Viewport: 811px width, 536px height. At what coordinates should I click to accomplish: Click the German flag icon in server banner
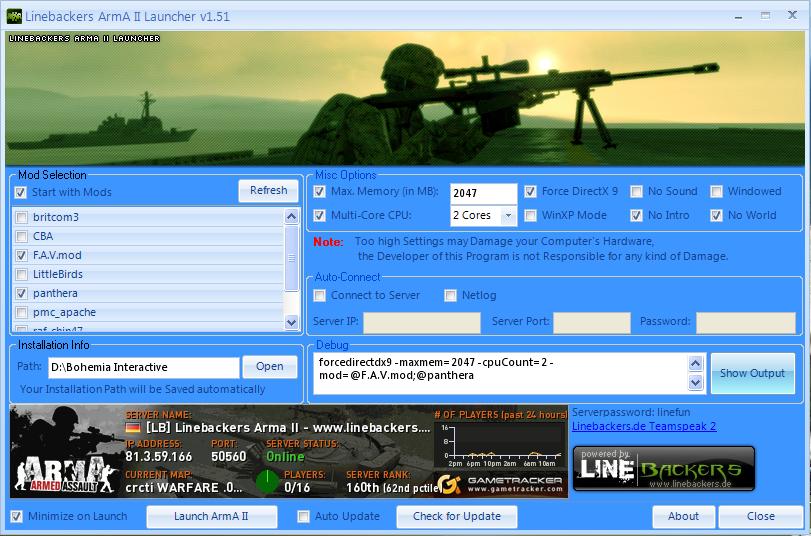pos(133,428)
